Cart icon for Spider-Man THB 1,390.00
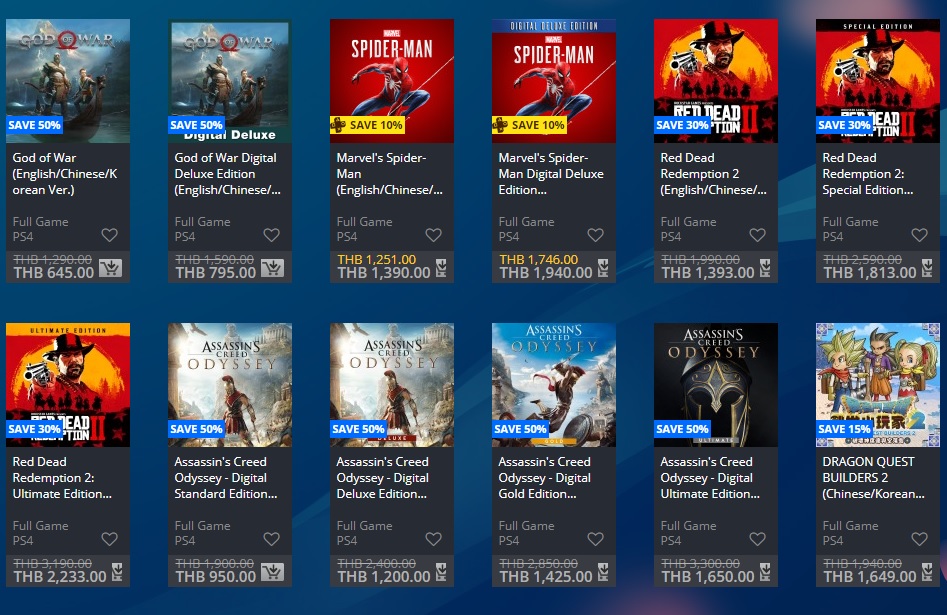This screenshot has height=615, width=947. tap(441, 268)
